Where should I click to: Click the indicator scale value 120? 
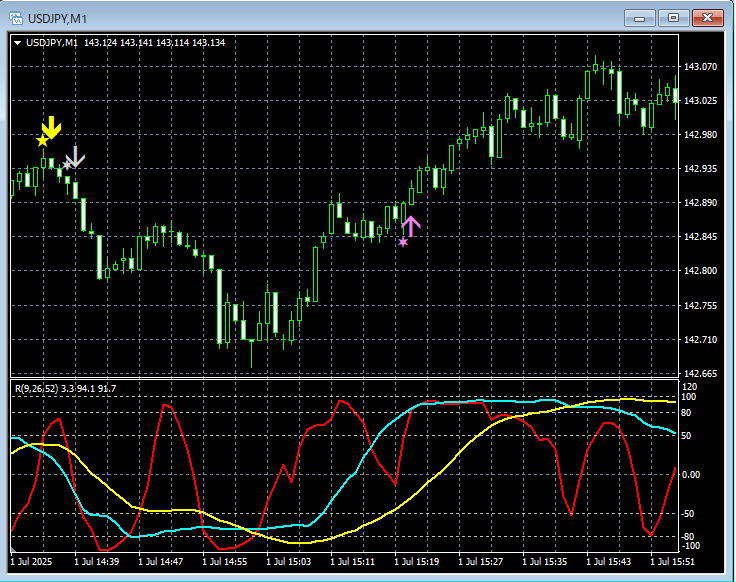pos(690,387)
